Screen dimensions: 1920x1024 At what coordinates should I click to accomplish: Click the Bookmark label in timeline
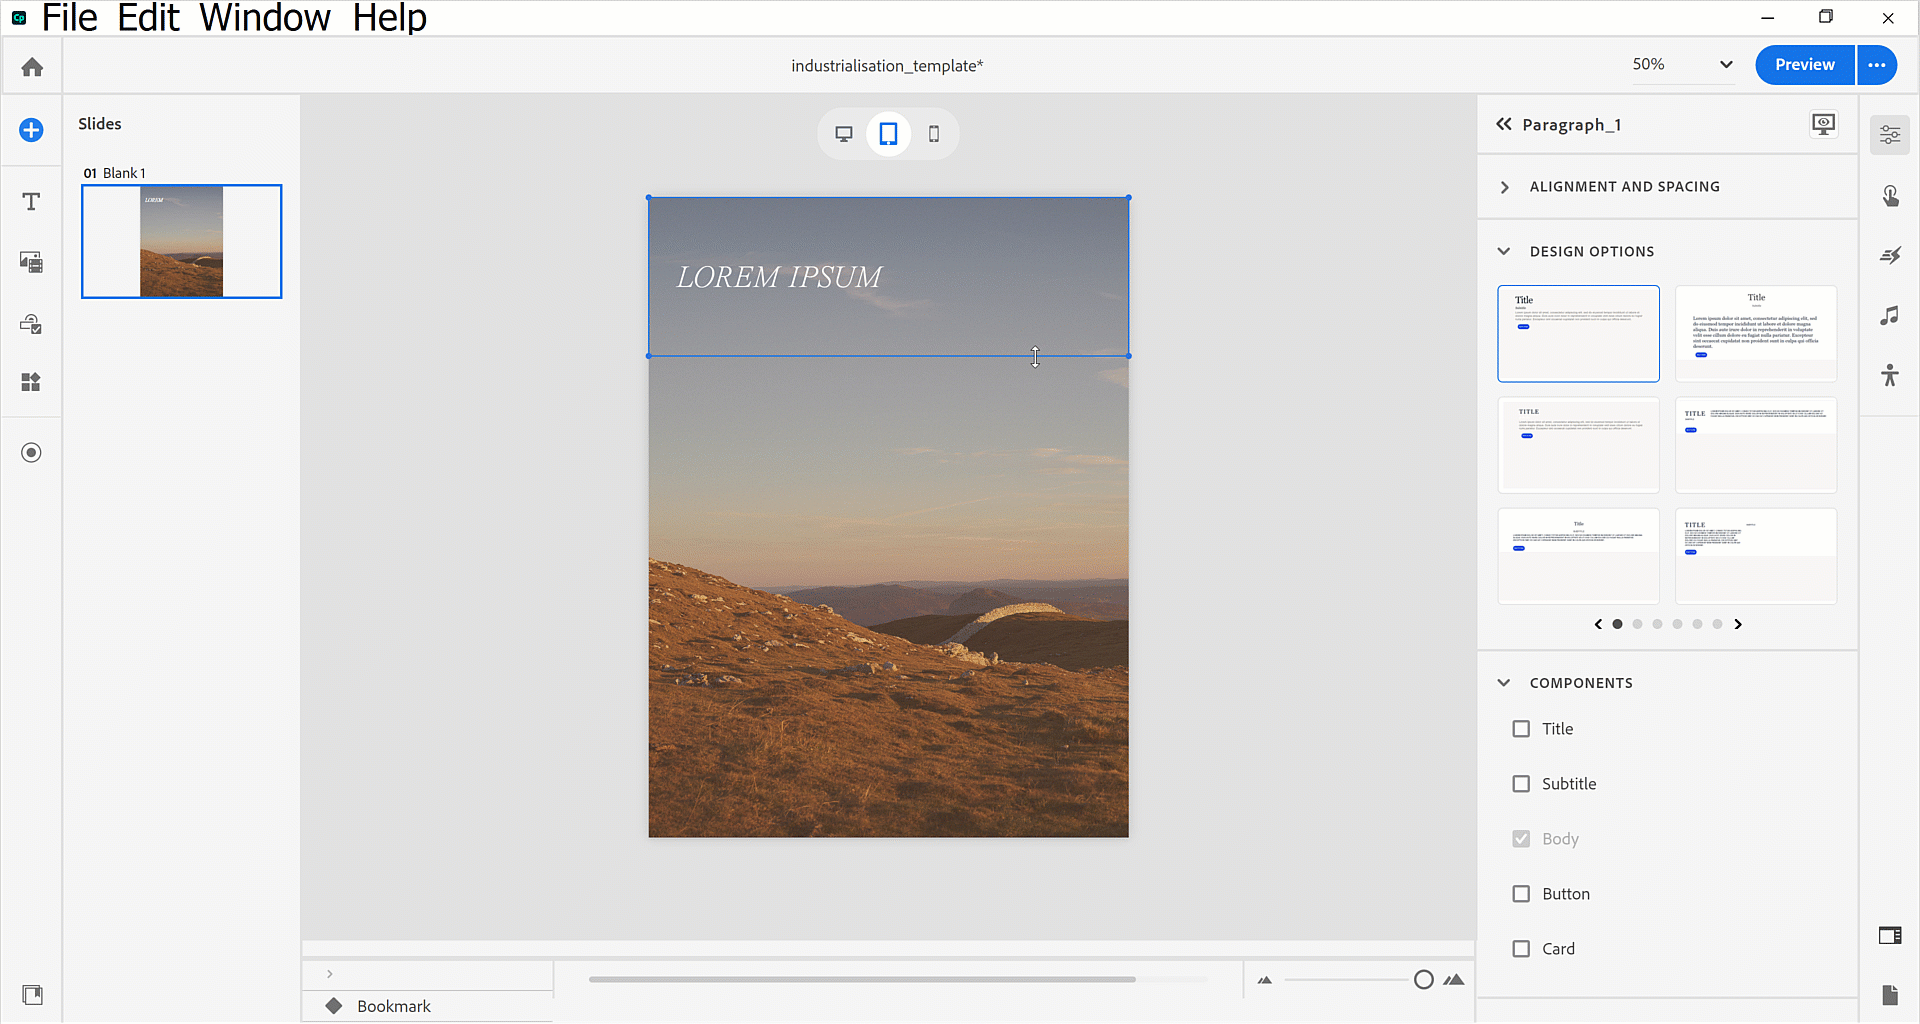(x=394, y=1006)
